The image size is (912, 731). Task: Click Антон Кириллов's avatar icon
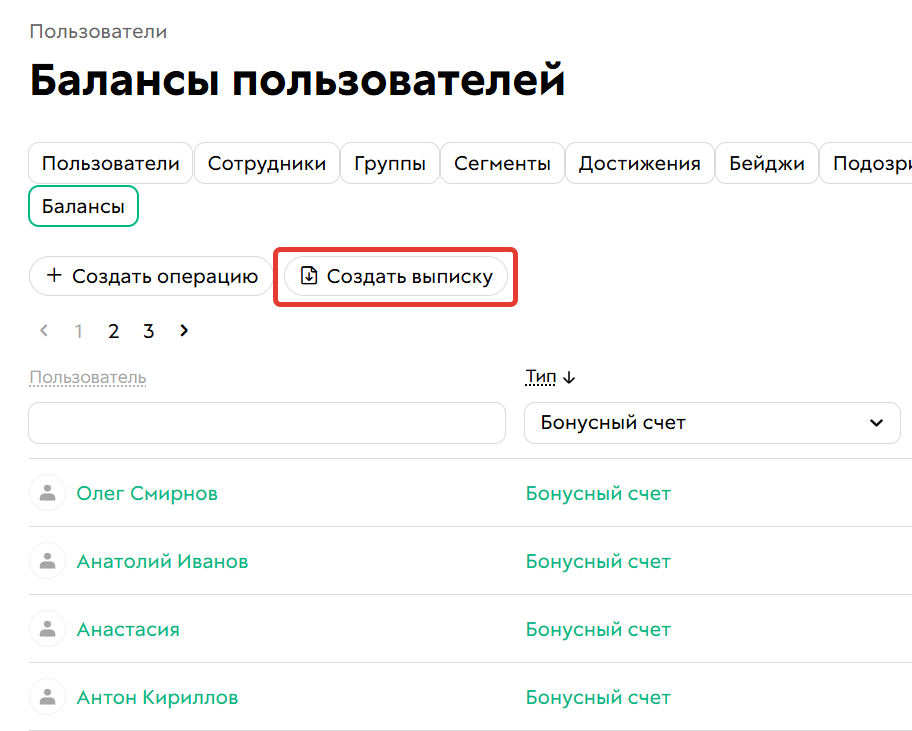coord(47,696)
